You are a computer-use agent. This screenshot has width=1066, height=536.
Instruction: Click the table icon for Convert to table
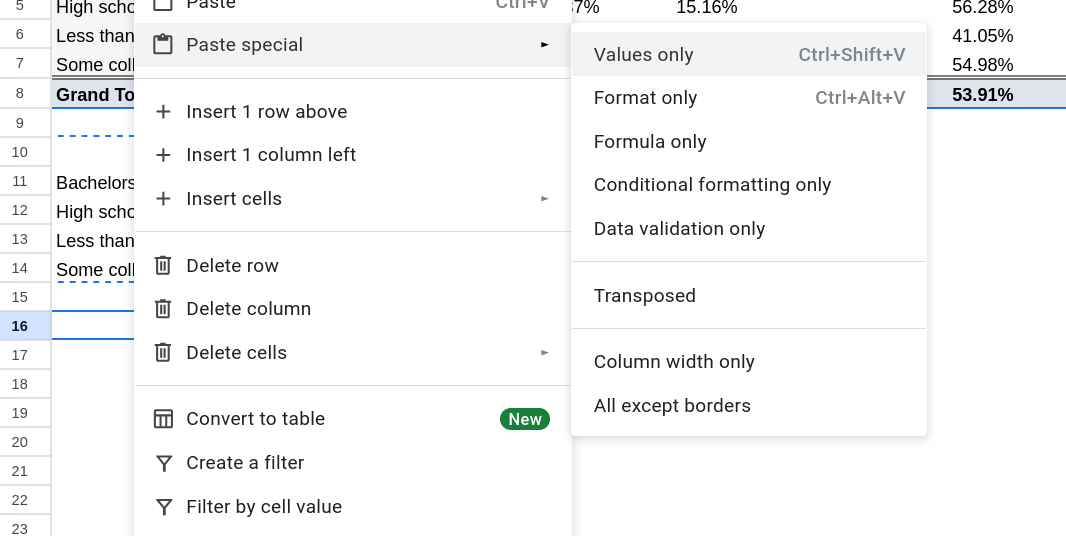tap(163, 419)
